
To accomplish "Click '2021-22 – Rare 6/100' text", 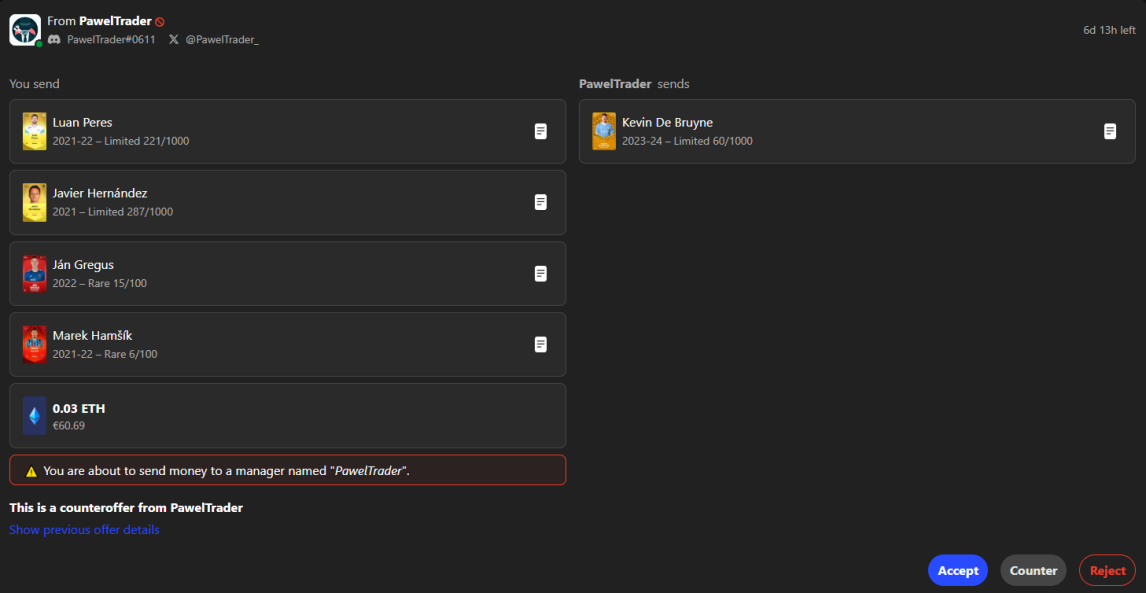I will pyautogui.click(x=105, y=353).
